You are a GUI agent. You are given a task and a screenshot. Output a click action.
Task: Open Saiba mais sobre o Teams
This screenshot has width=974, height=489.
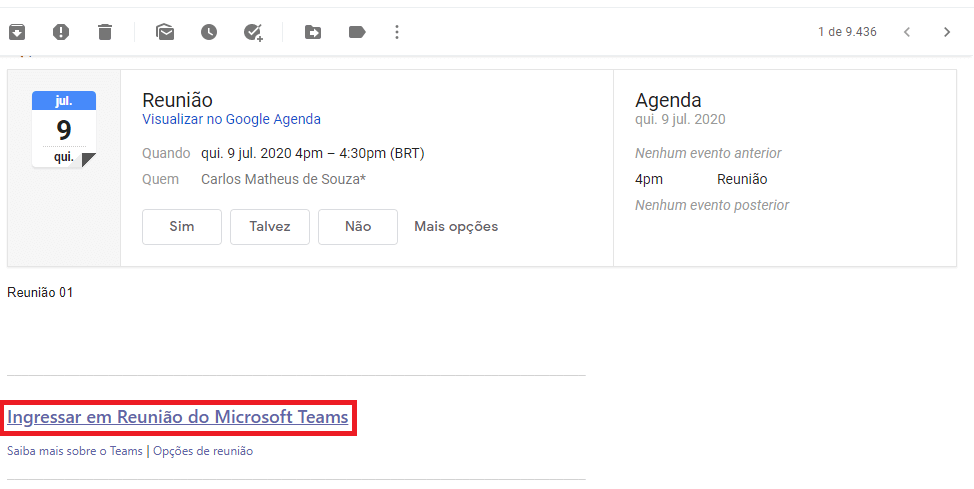pyautogui.click(x=75, y=451)
